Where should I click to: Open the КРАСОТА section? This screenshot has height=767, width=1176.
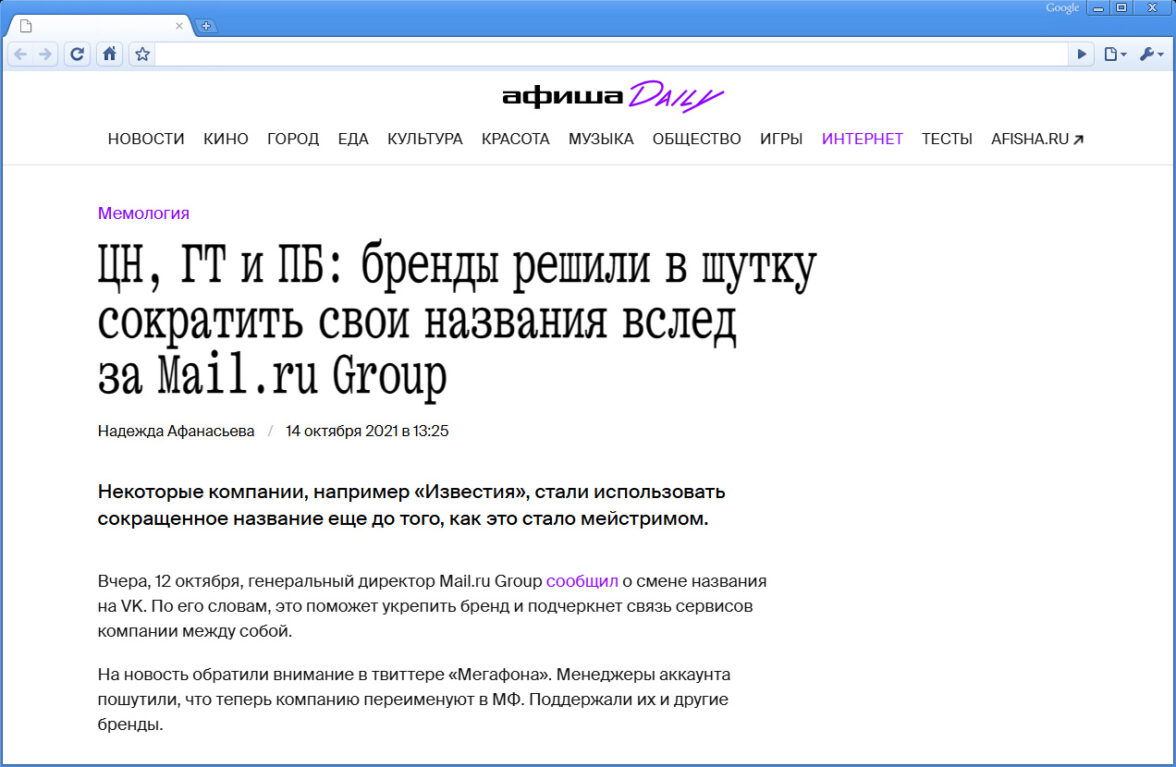[x=515, y=139]
